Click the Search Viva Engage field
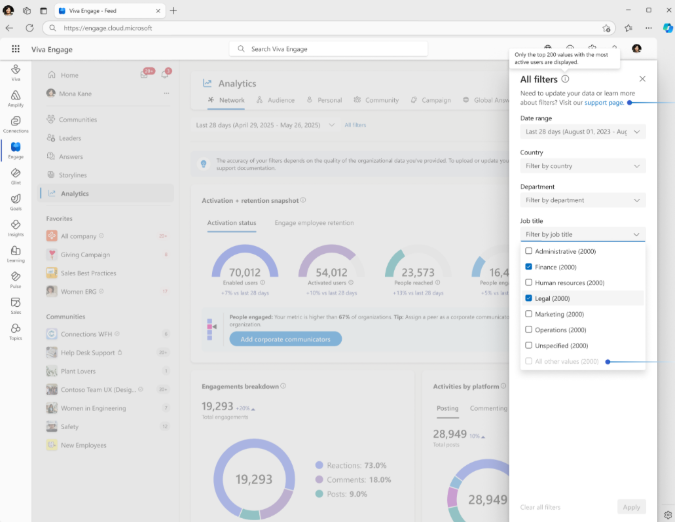Image resolution: width=675 pixels, height=522 pixels. pos(328,49)
